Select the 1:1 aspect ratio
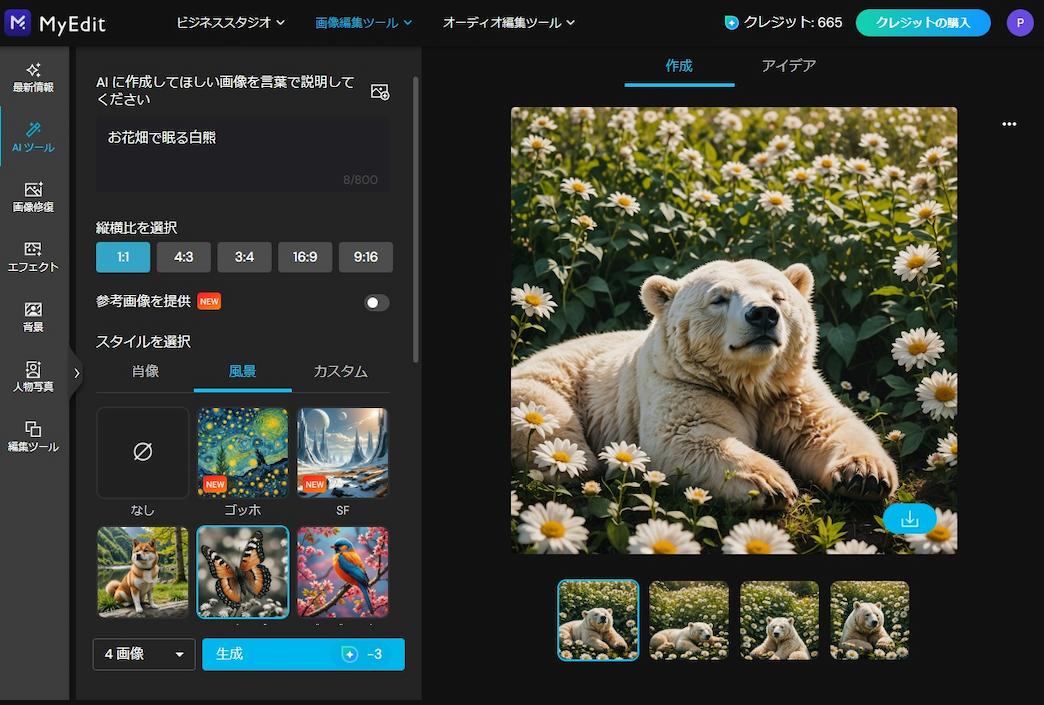Viewport: 1044px width, 705px height. [x=123, y=257]
